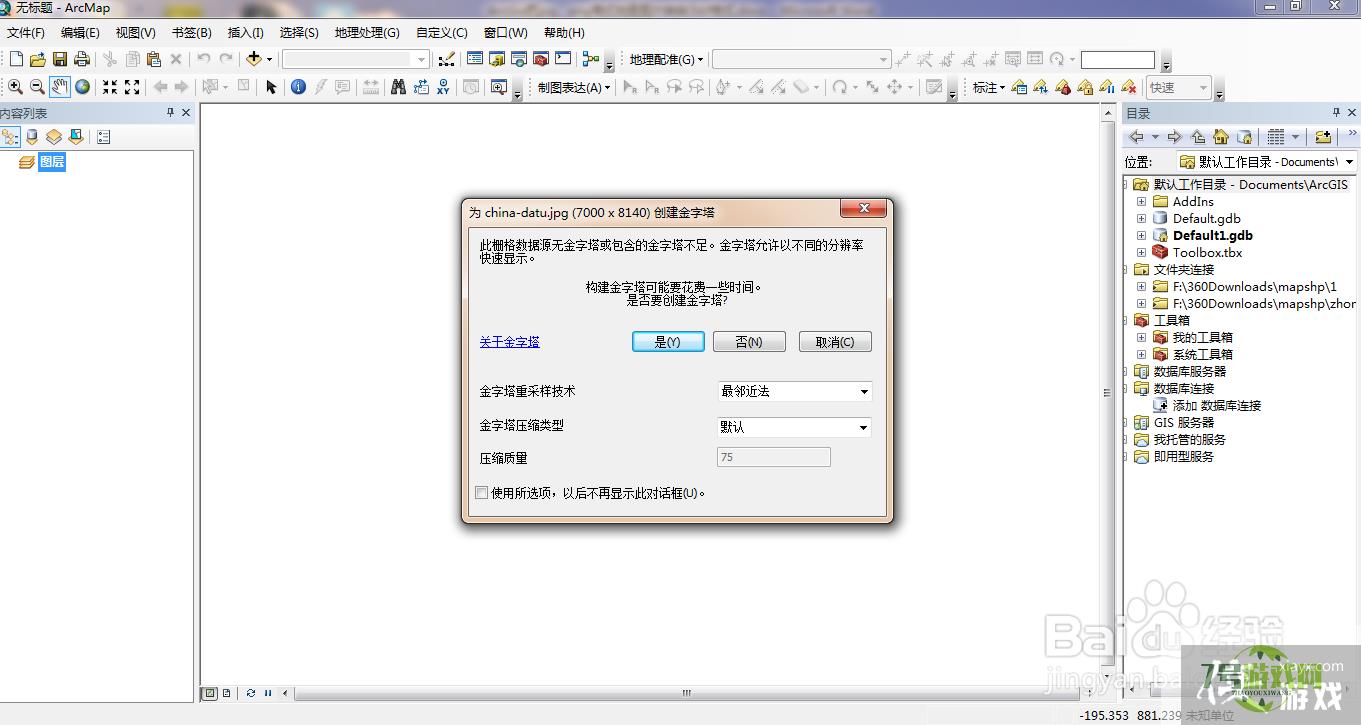Click the Go To XY icon
The width and height of the screenshot is (1361, 725).
443,87
